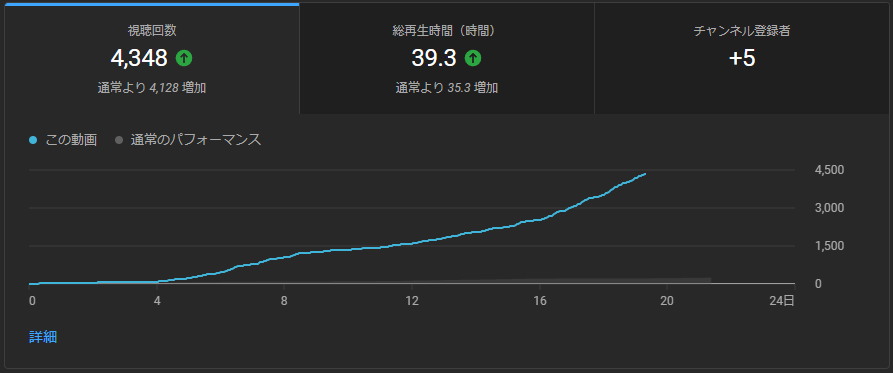Click the 通常のパフォーマンス legend label
Viewport: 893px width, 373px height.
[x=195, y=140]
